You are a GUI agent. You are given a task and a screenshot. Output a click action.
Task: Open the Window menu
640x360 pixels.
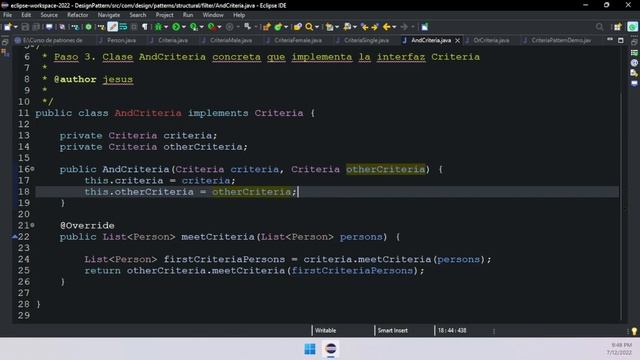(213, 15)
